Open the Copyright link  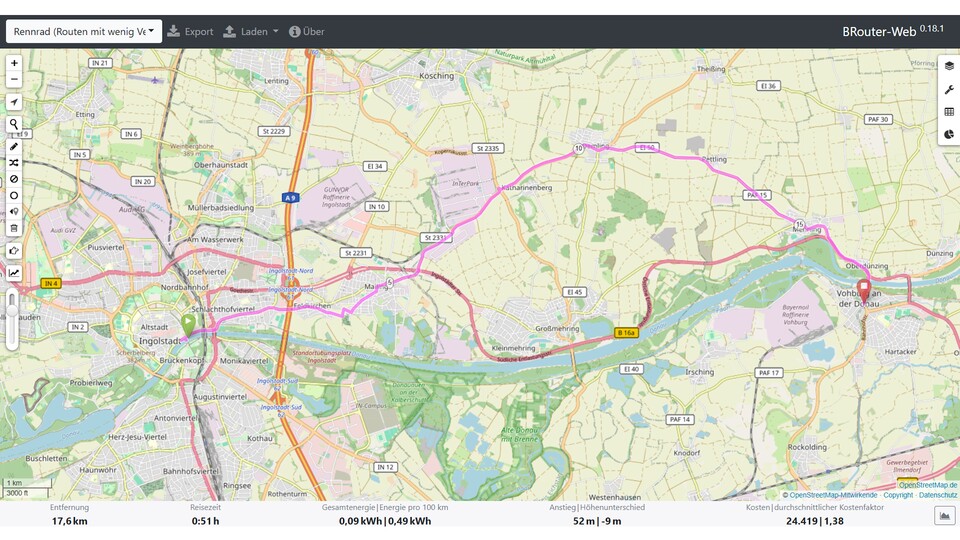click(x=898, y=495)
